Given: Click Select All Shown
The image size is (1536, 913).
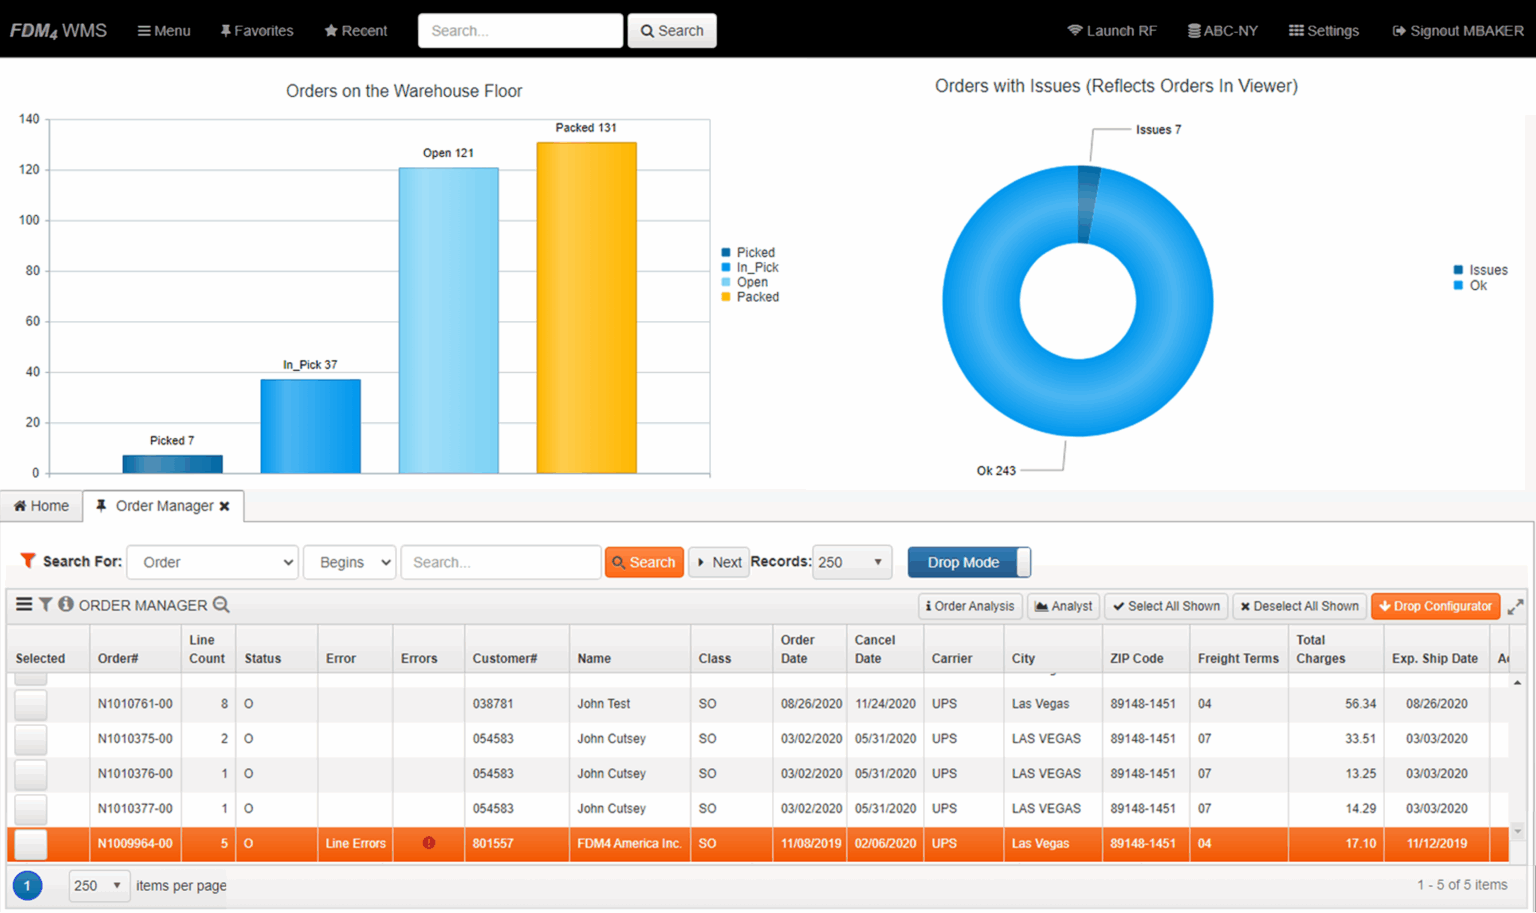Looking at the screenshot, I should click(1166, 606).
